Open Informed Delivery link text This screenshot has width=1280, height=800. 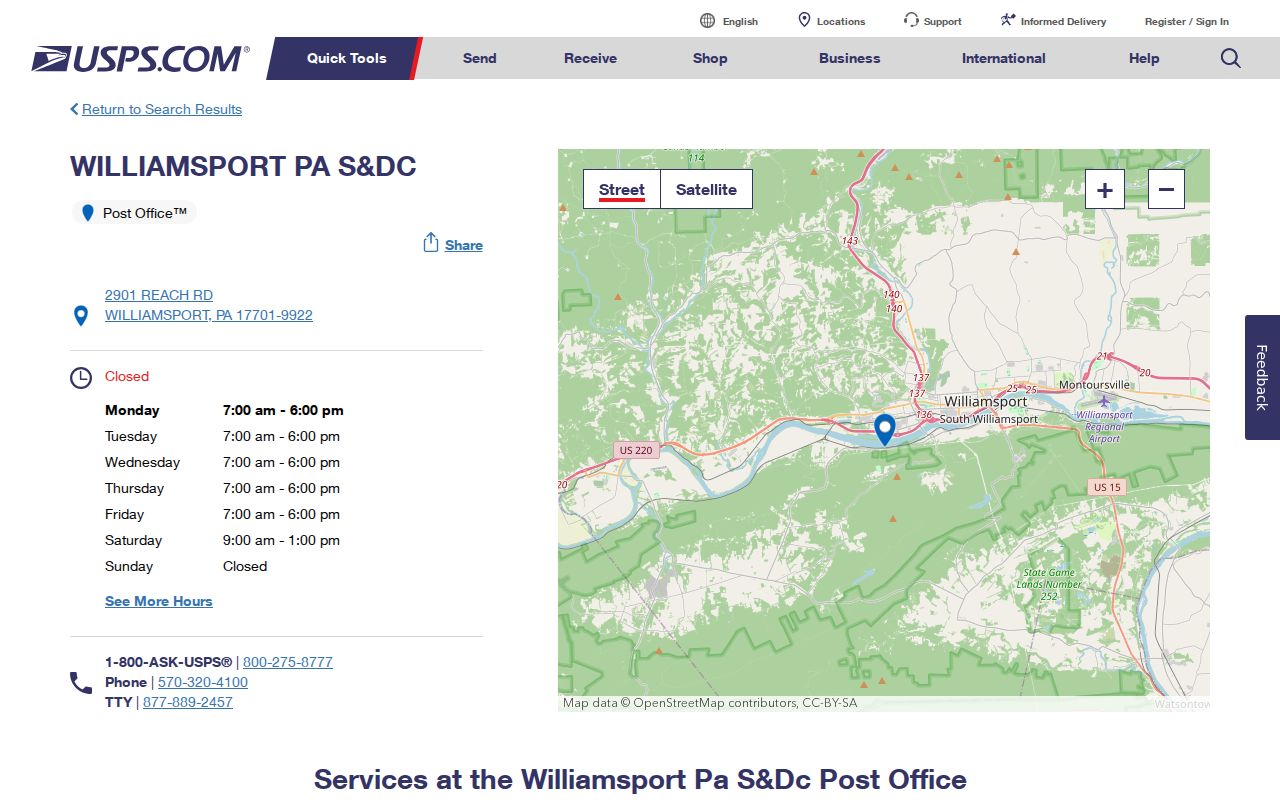click(1064, 21)
